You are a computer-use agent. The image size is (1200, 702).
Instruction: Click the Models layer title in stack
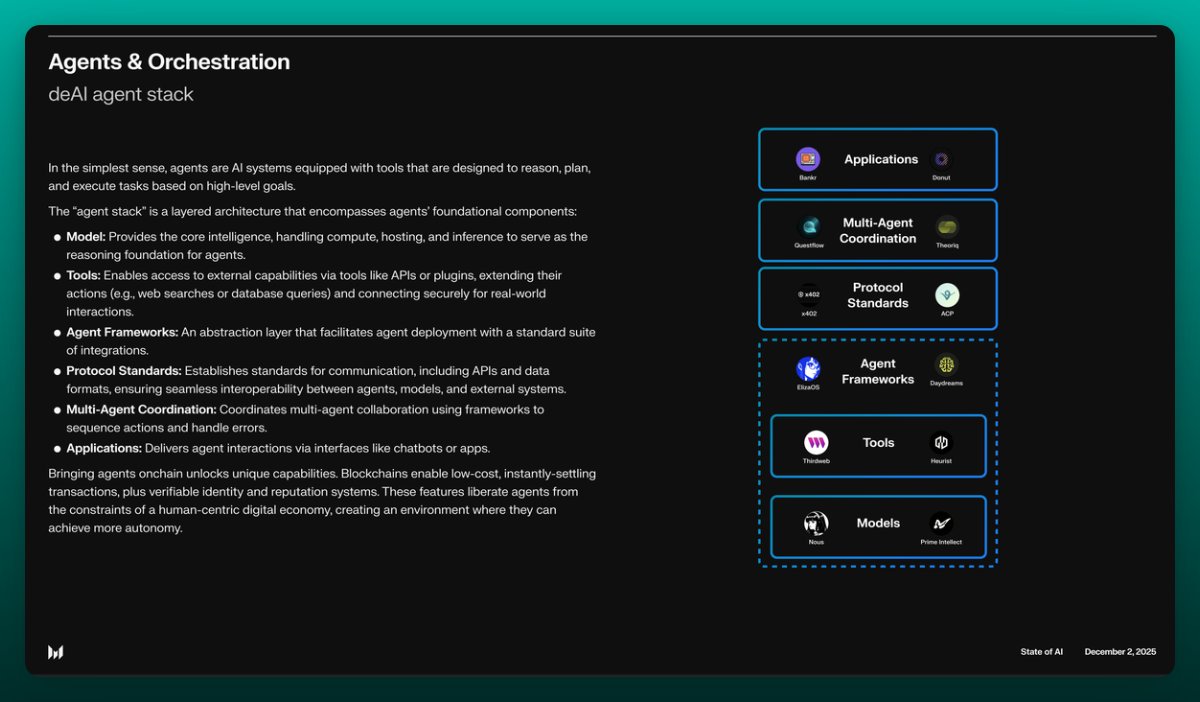tap(879, 523)
